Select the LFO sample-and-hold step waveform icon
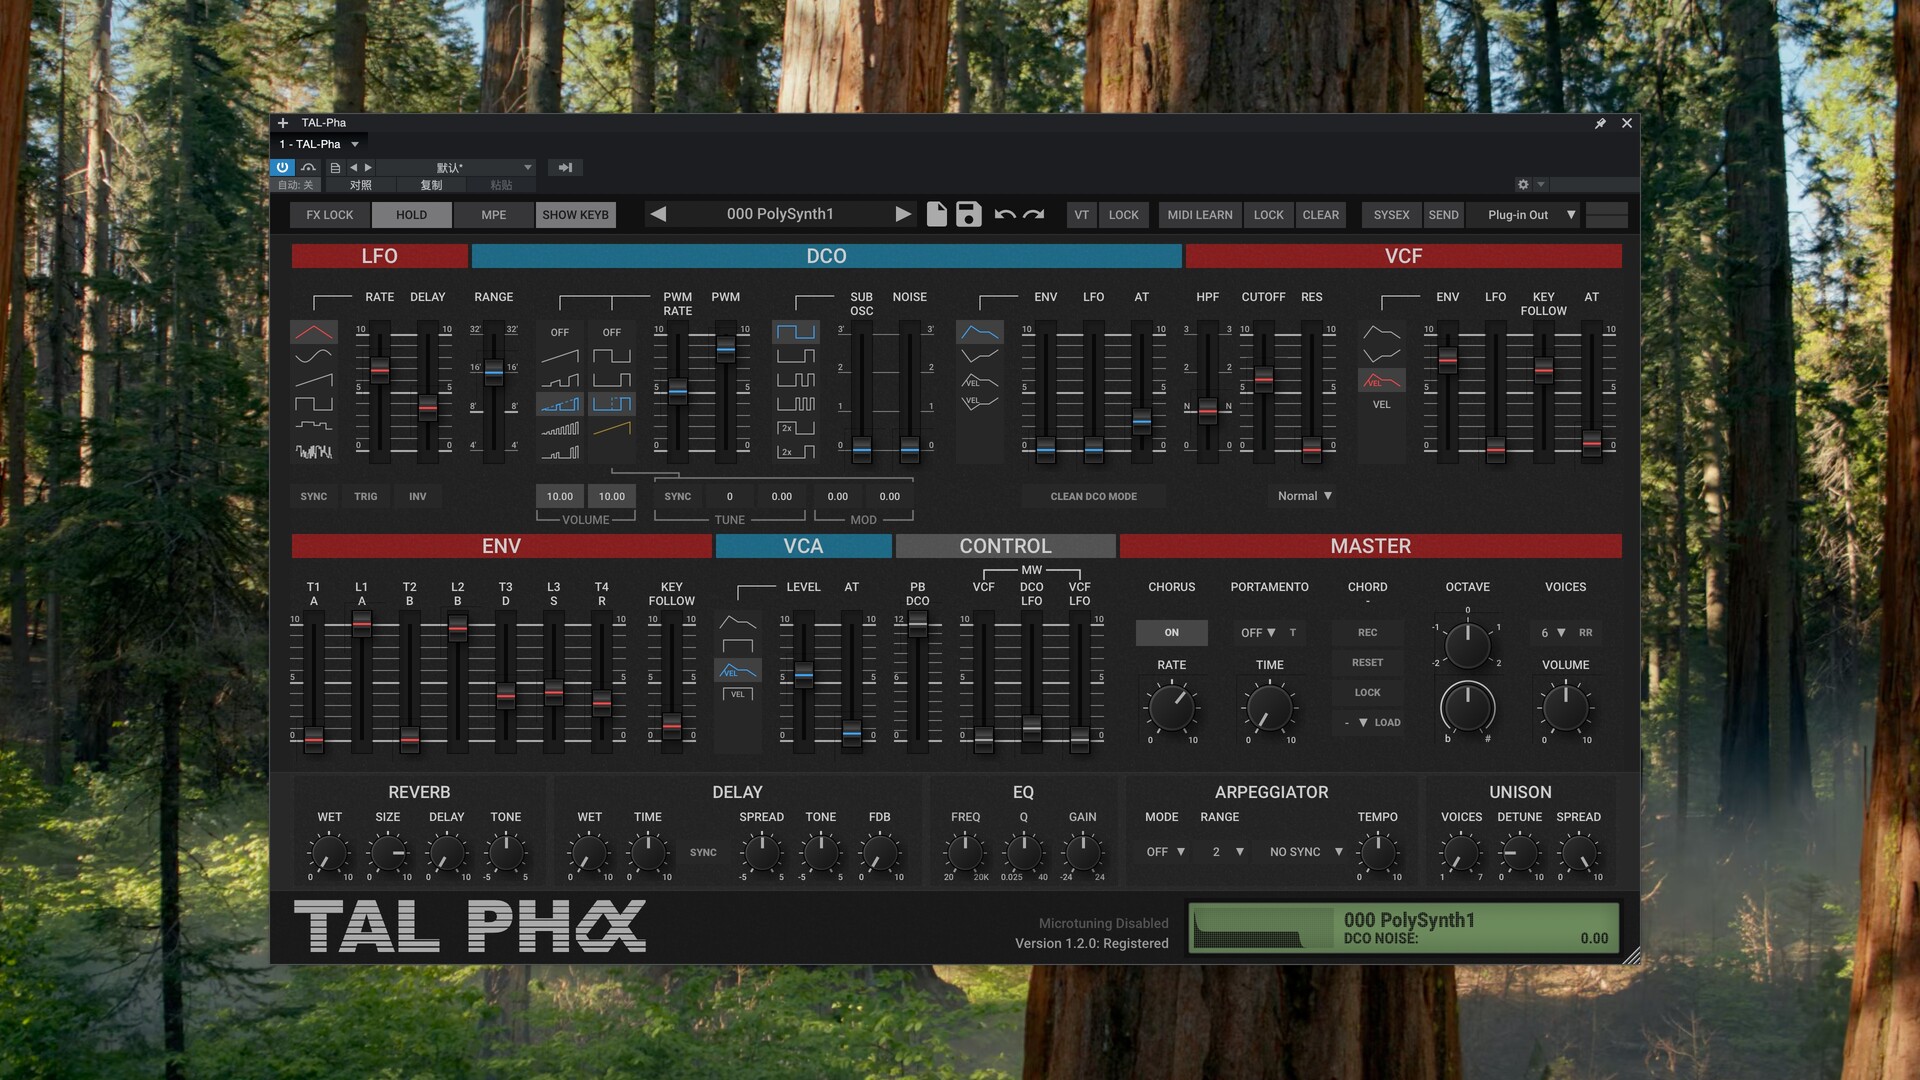The width and height of the screenshot is (1920, 1080). [x=313, y=428]
